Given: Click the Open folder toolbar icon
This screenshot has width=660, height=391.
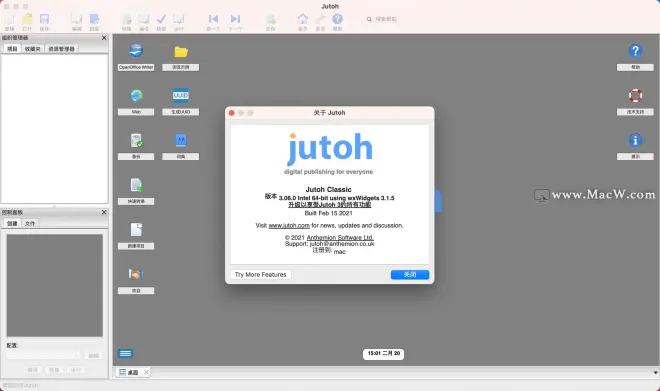Looking at the screenshot, I should [x=27, y=19].
